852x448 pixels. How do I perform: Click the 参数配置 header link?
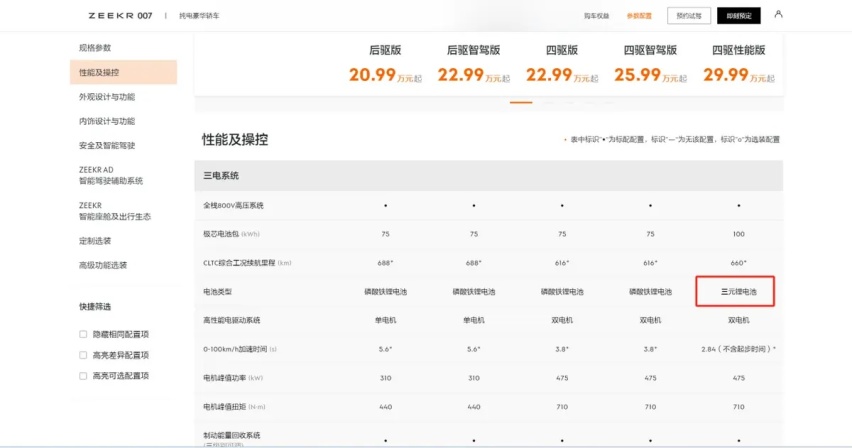(x=639, y=16)
